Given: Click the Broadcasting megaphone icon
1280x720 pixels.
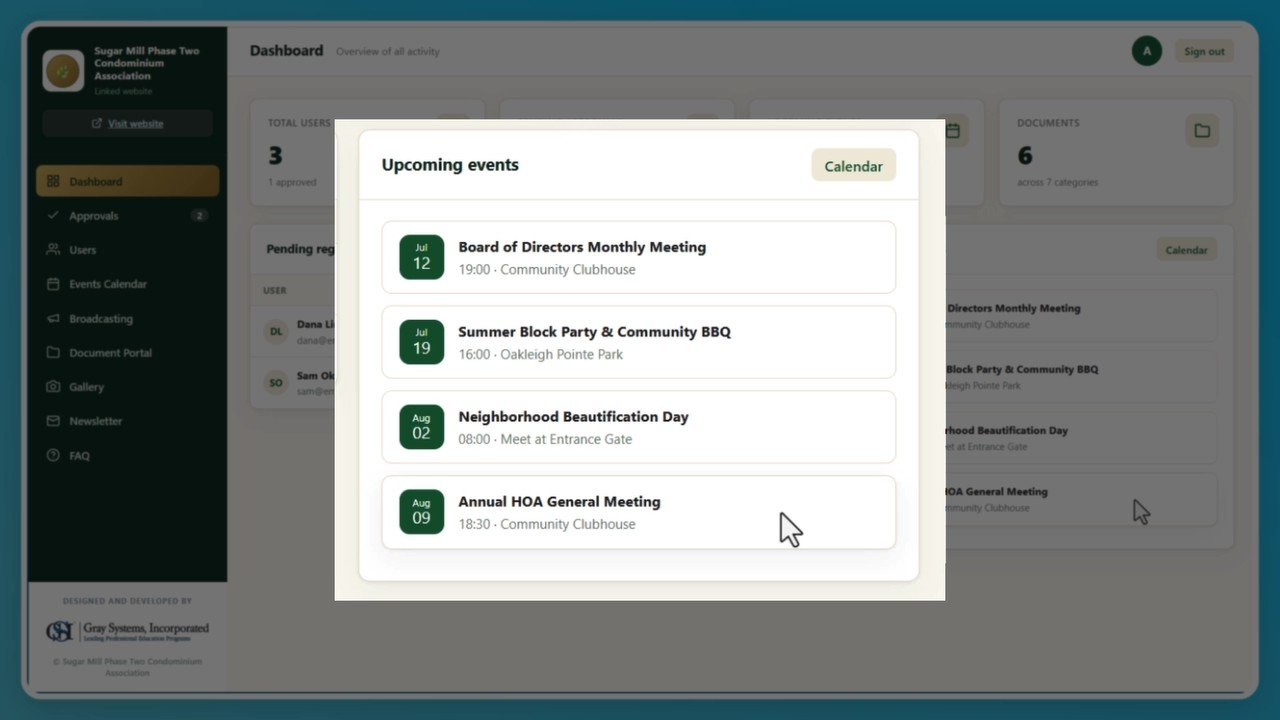Looking at the screenshot, I should coord(53,318).
